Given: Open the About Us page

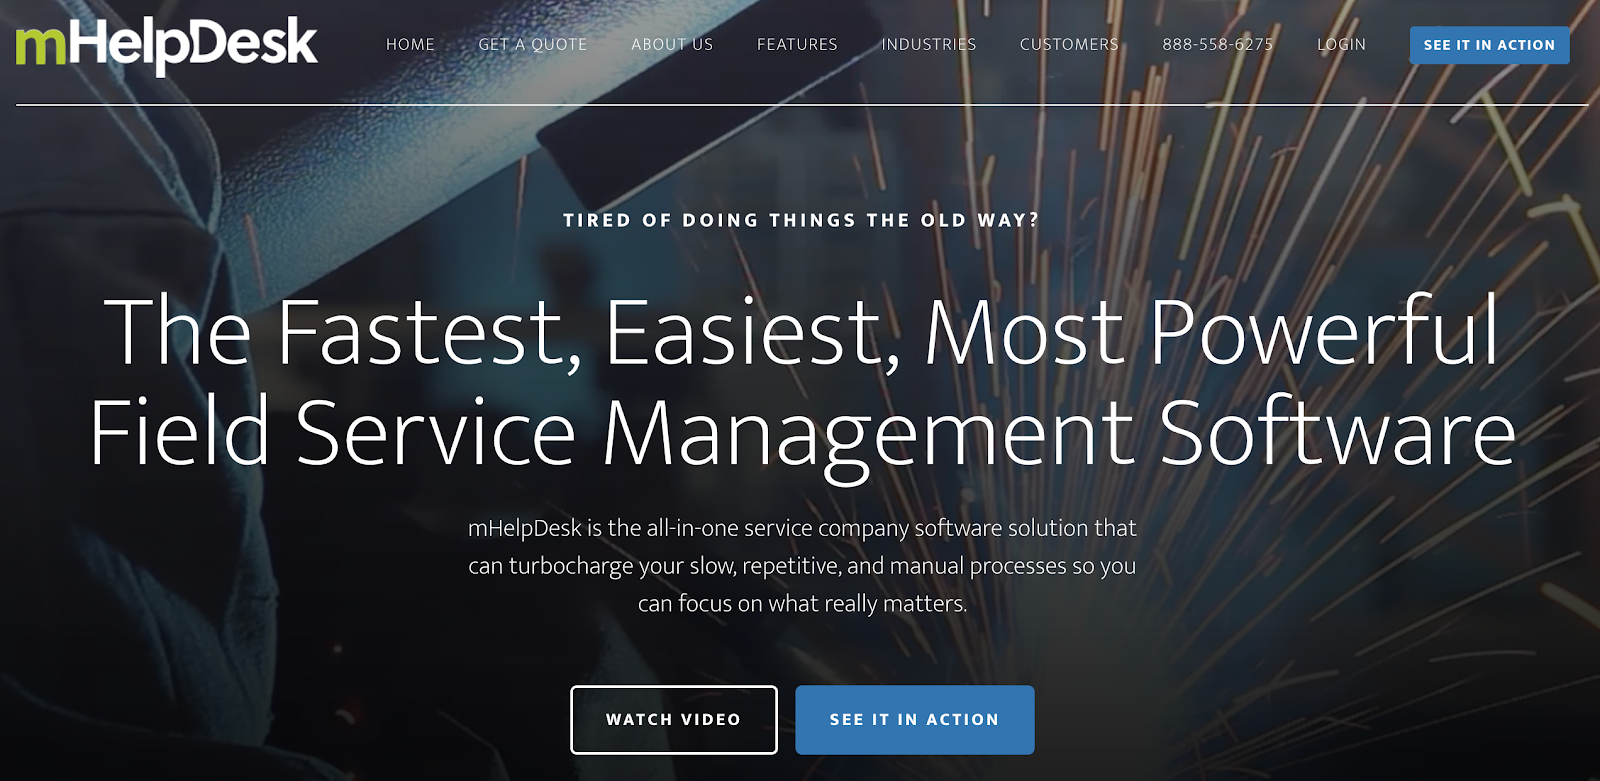Looking at the screenshot, I should (x=672, y=45).
